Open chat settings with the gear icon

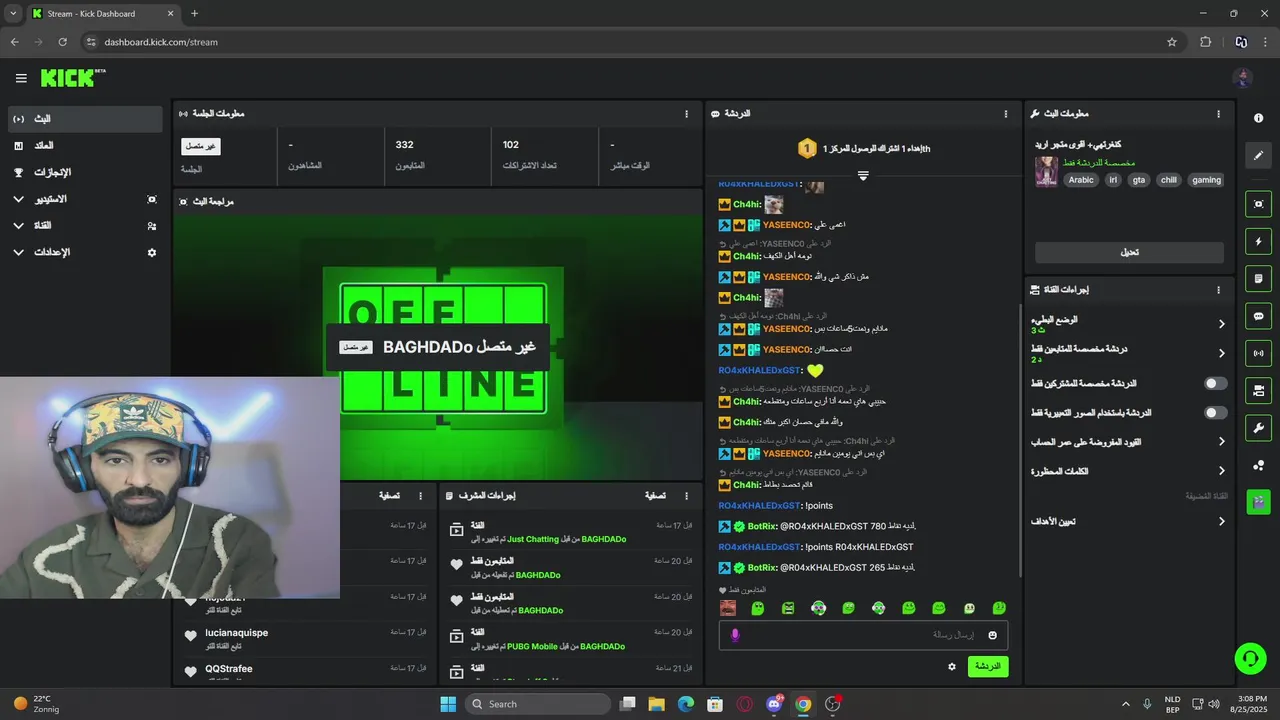point(952,666)
